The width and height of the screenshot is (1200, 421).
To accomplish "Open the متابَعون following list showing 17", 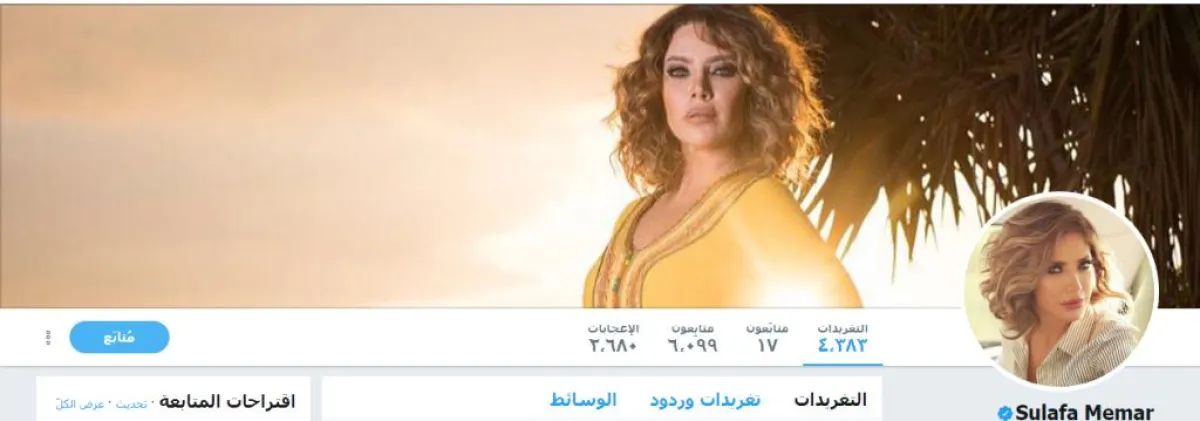I will coord(767,338).
